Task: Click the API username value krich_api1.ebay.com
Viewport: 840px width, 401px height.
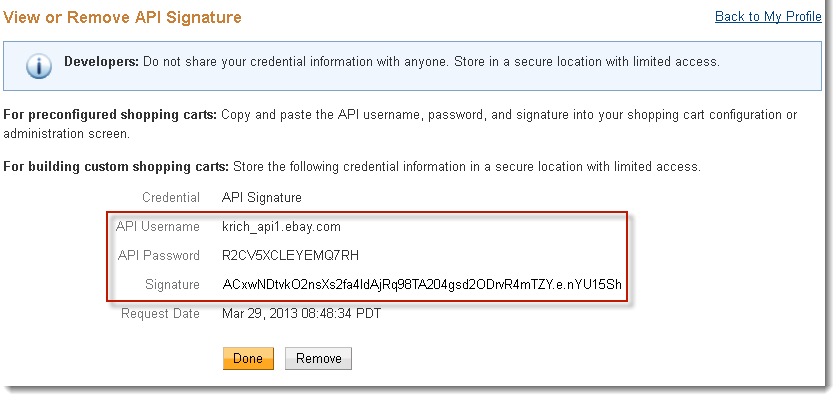Action: pyautogui.click(x=281, y=227)
